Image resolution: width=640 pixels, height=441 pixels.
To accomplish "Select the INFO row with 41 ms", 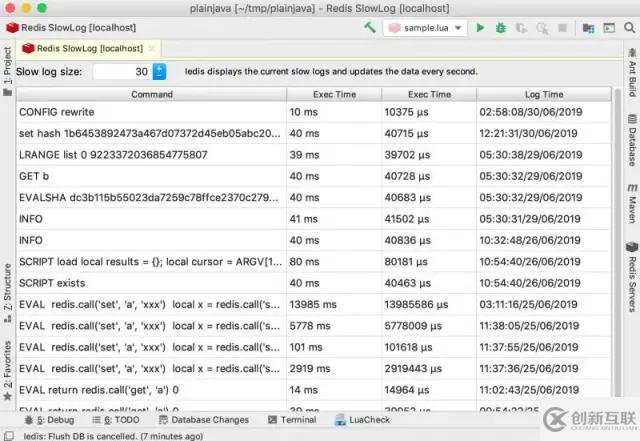I will (x=314, y=219).
